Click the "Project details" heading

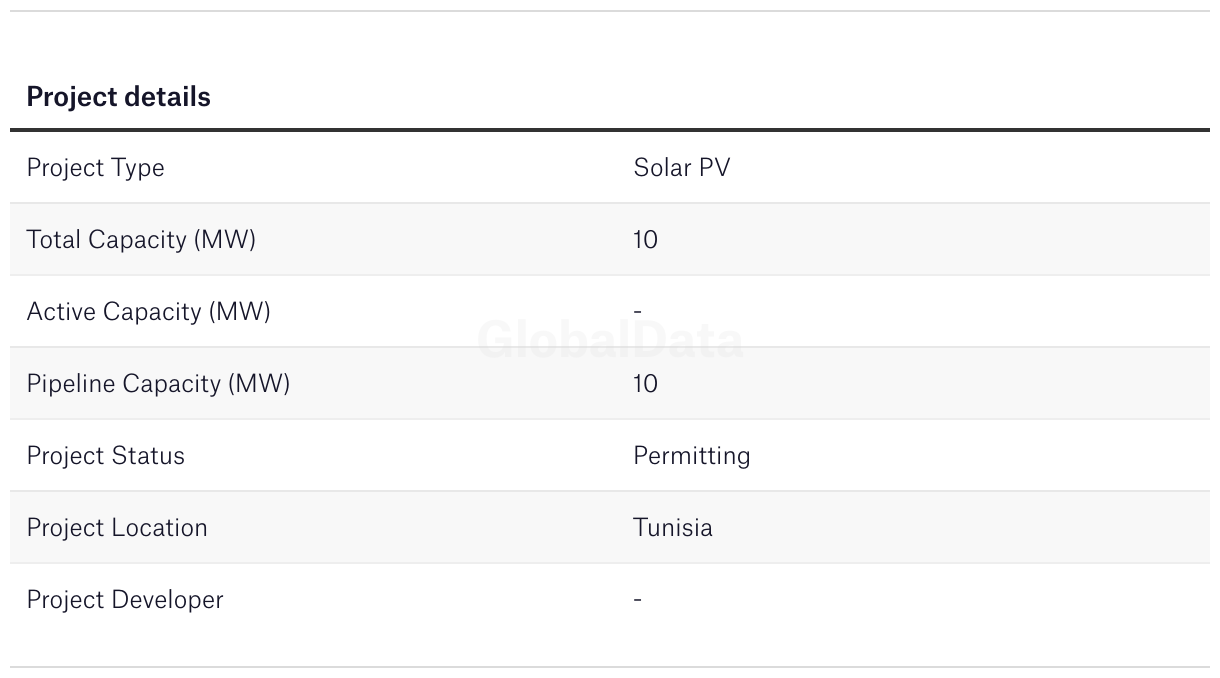coord(118,97)
